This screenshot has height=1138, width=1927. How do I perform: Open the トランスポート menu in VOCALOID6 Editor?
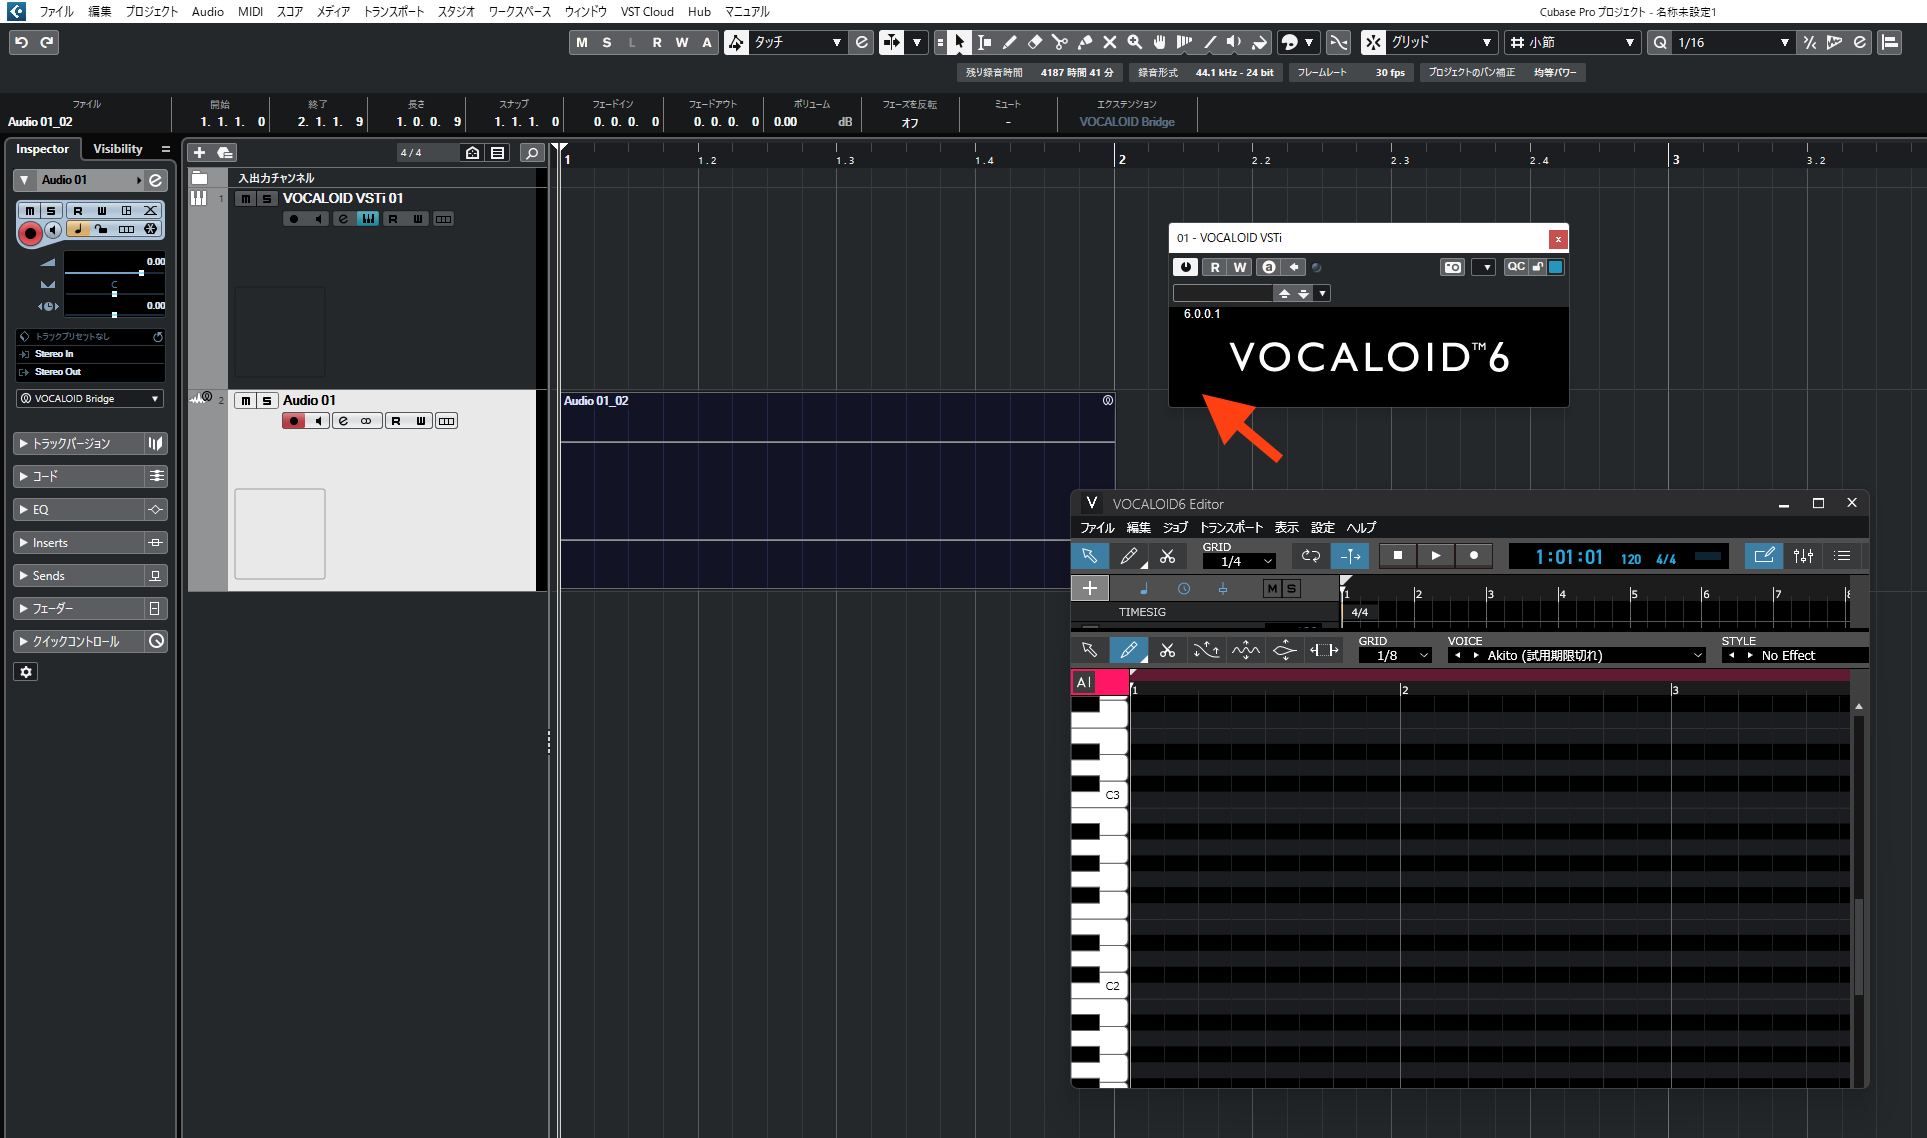[1231, 527]
